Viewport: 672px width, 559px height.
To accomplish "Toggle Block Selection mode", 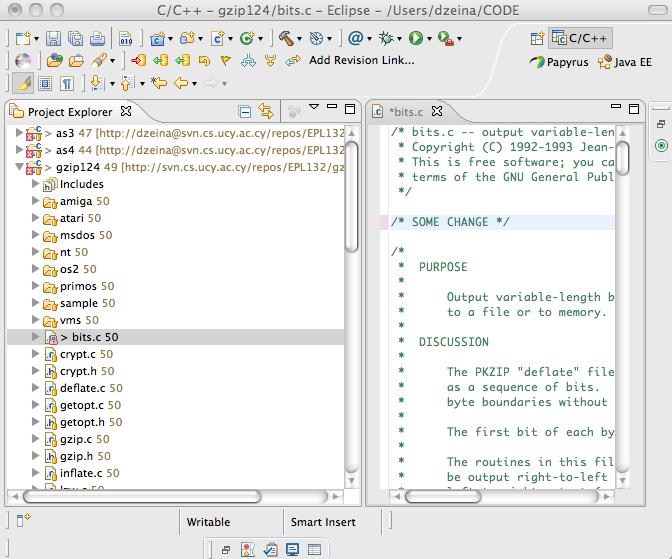I will [x=45, y=83].
